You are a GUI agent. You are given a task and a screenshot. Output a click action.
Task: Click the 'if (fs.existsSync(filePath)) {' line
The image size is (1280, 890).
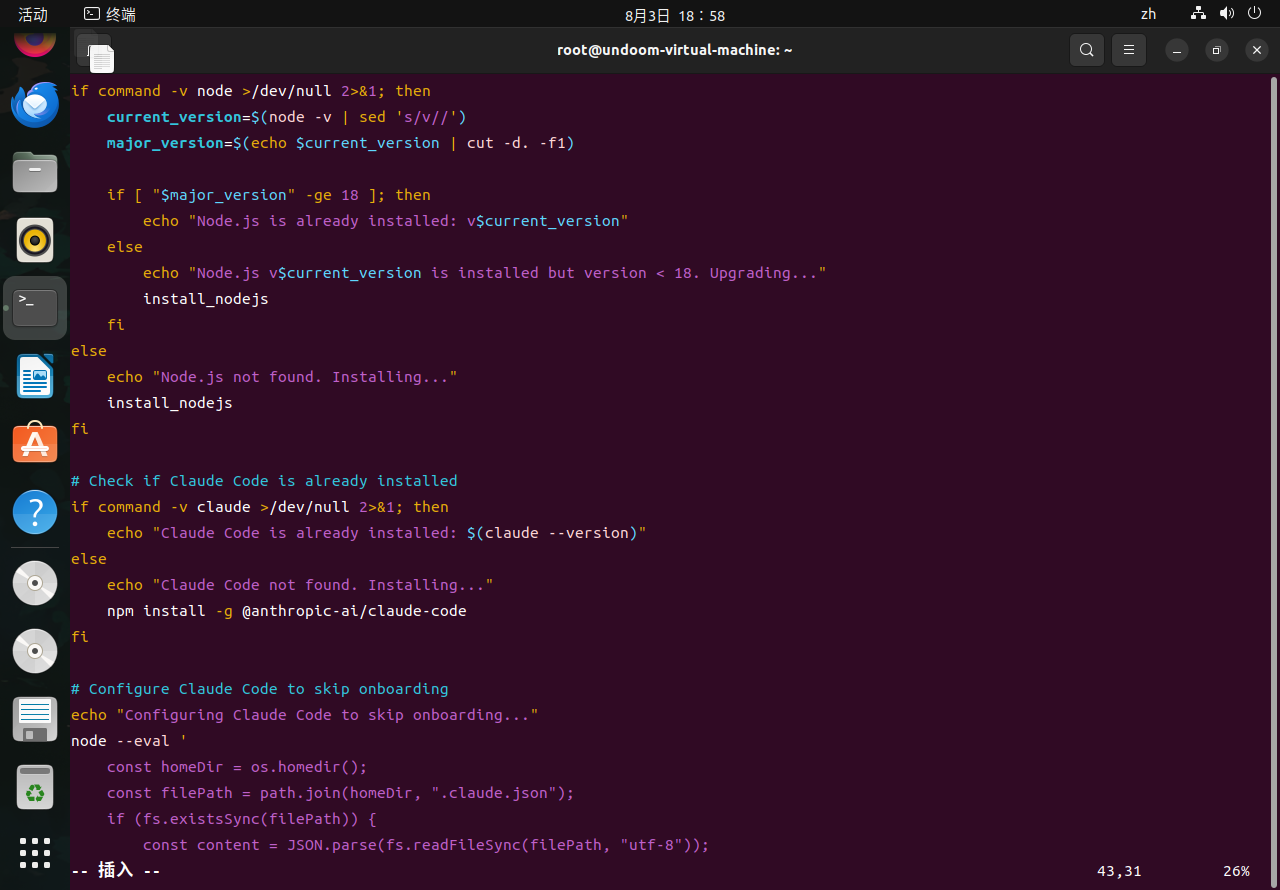point(242,819)
